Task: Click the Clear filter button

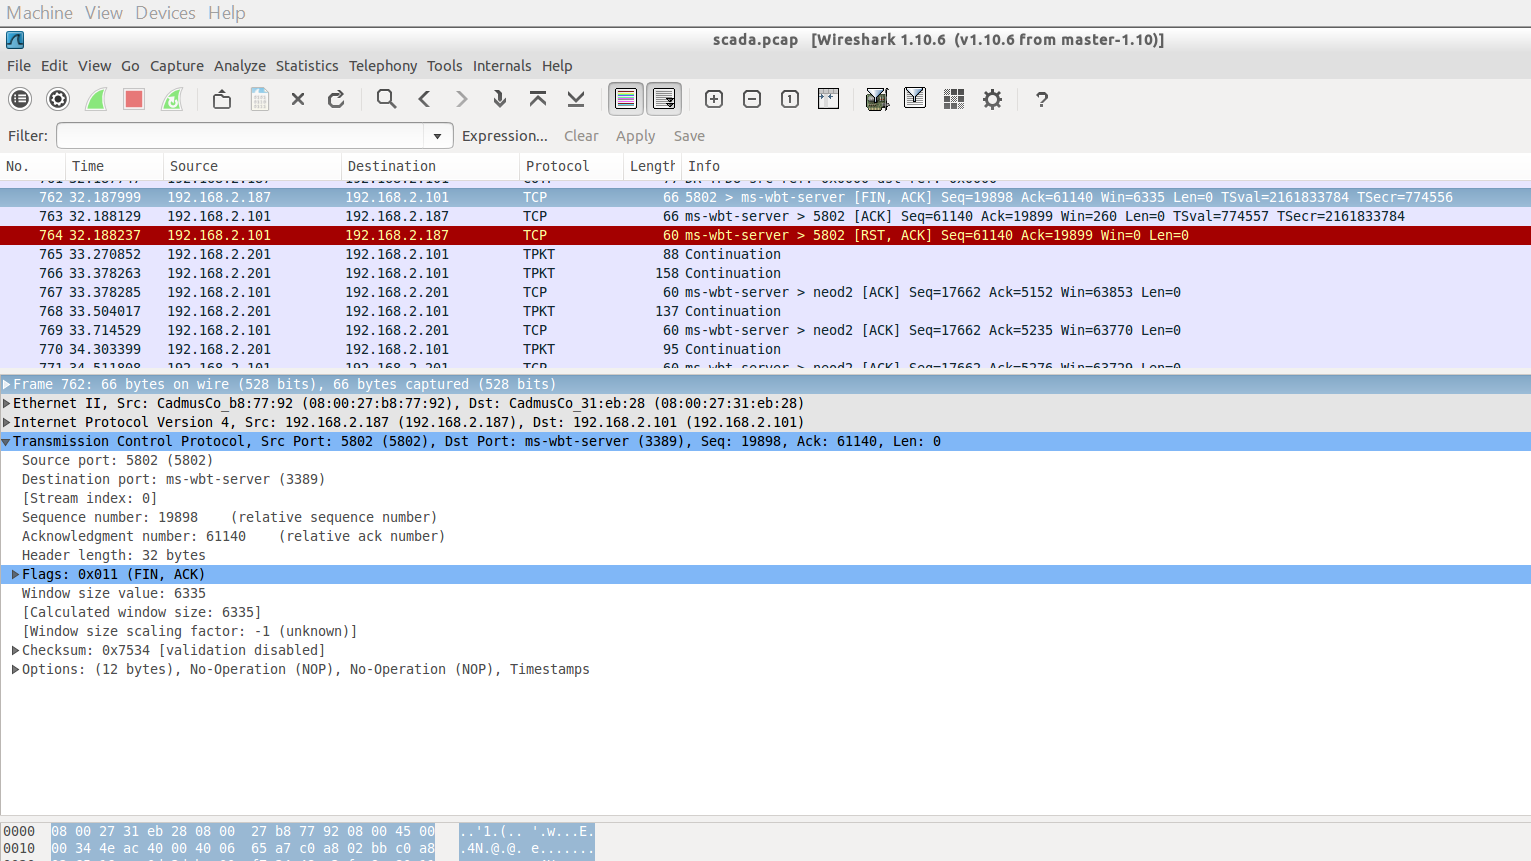Action: coord(581,136)
